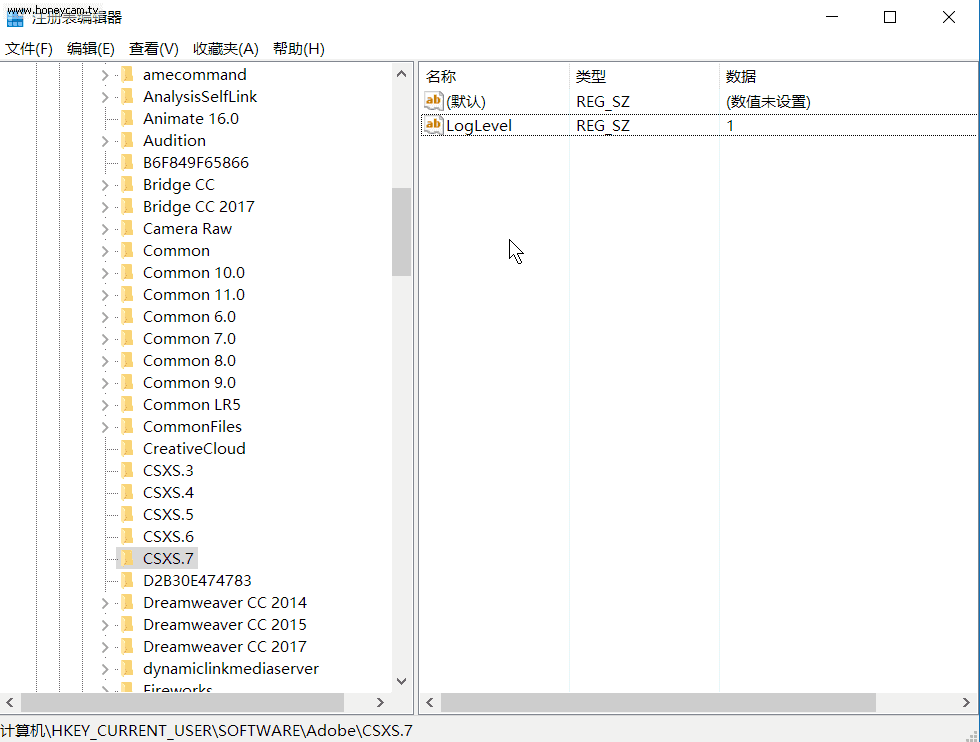Image resolution: width=980 pixels, height=742 pixels.
Task: Click the CSXS.5 folder icon
Action: 127,514
